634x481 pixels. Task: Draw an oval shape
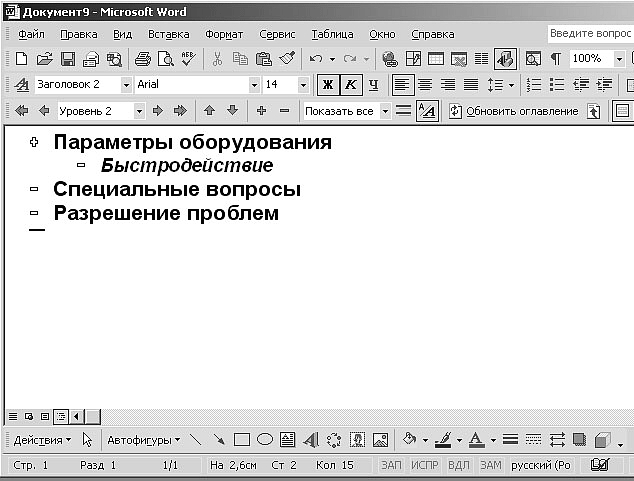pyautogui.click(x=265, y=440)
